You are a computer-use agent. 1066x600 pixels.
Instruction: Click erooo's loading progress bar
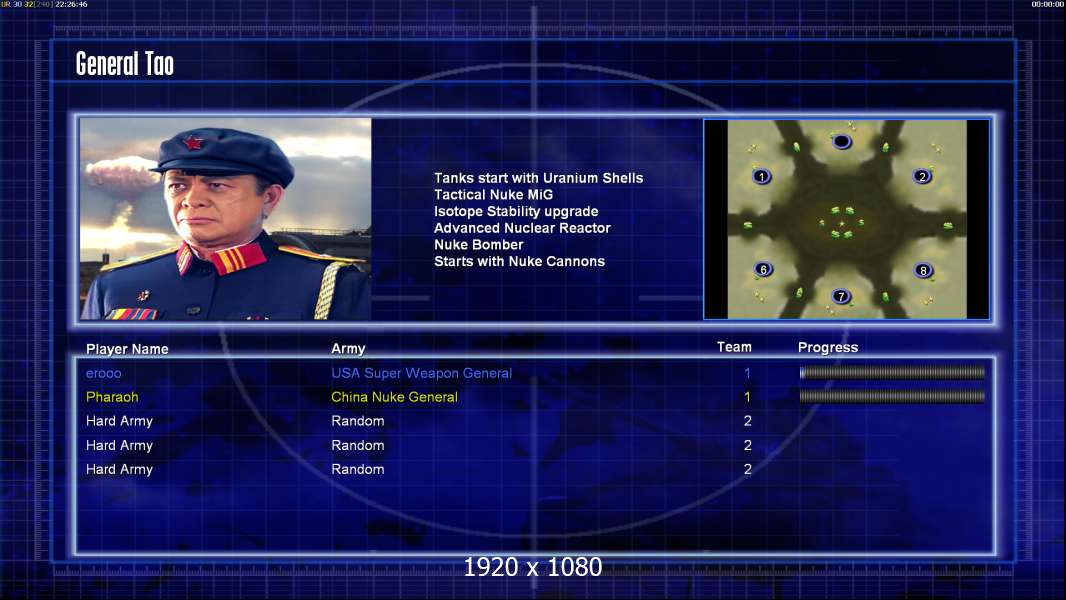point(892,372)
